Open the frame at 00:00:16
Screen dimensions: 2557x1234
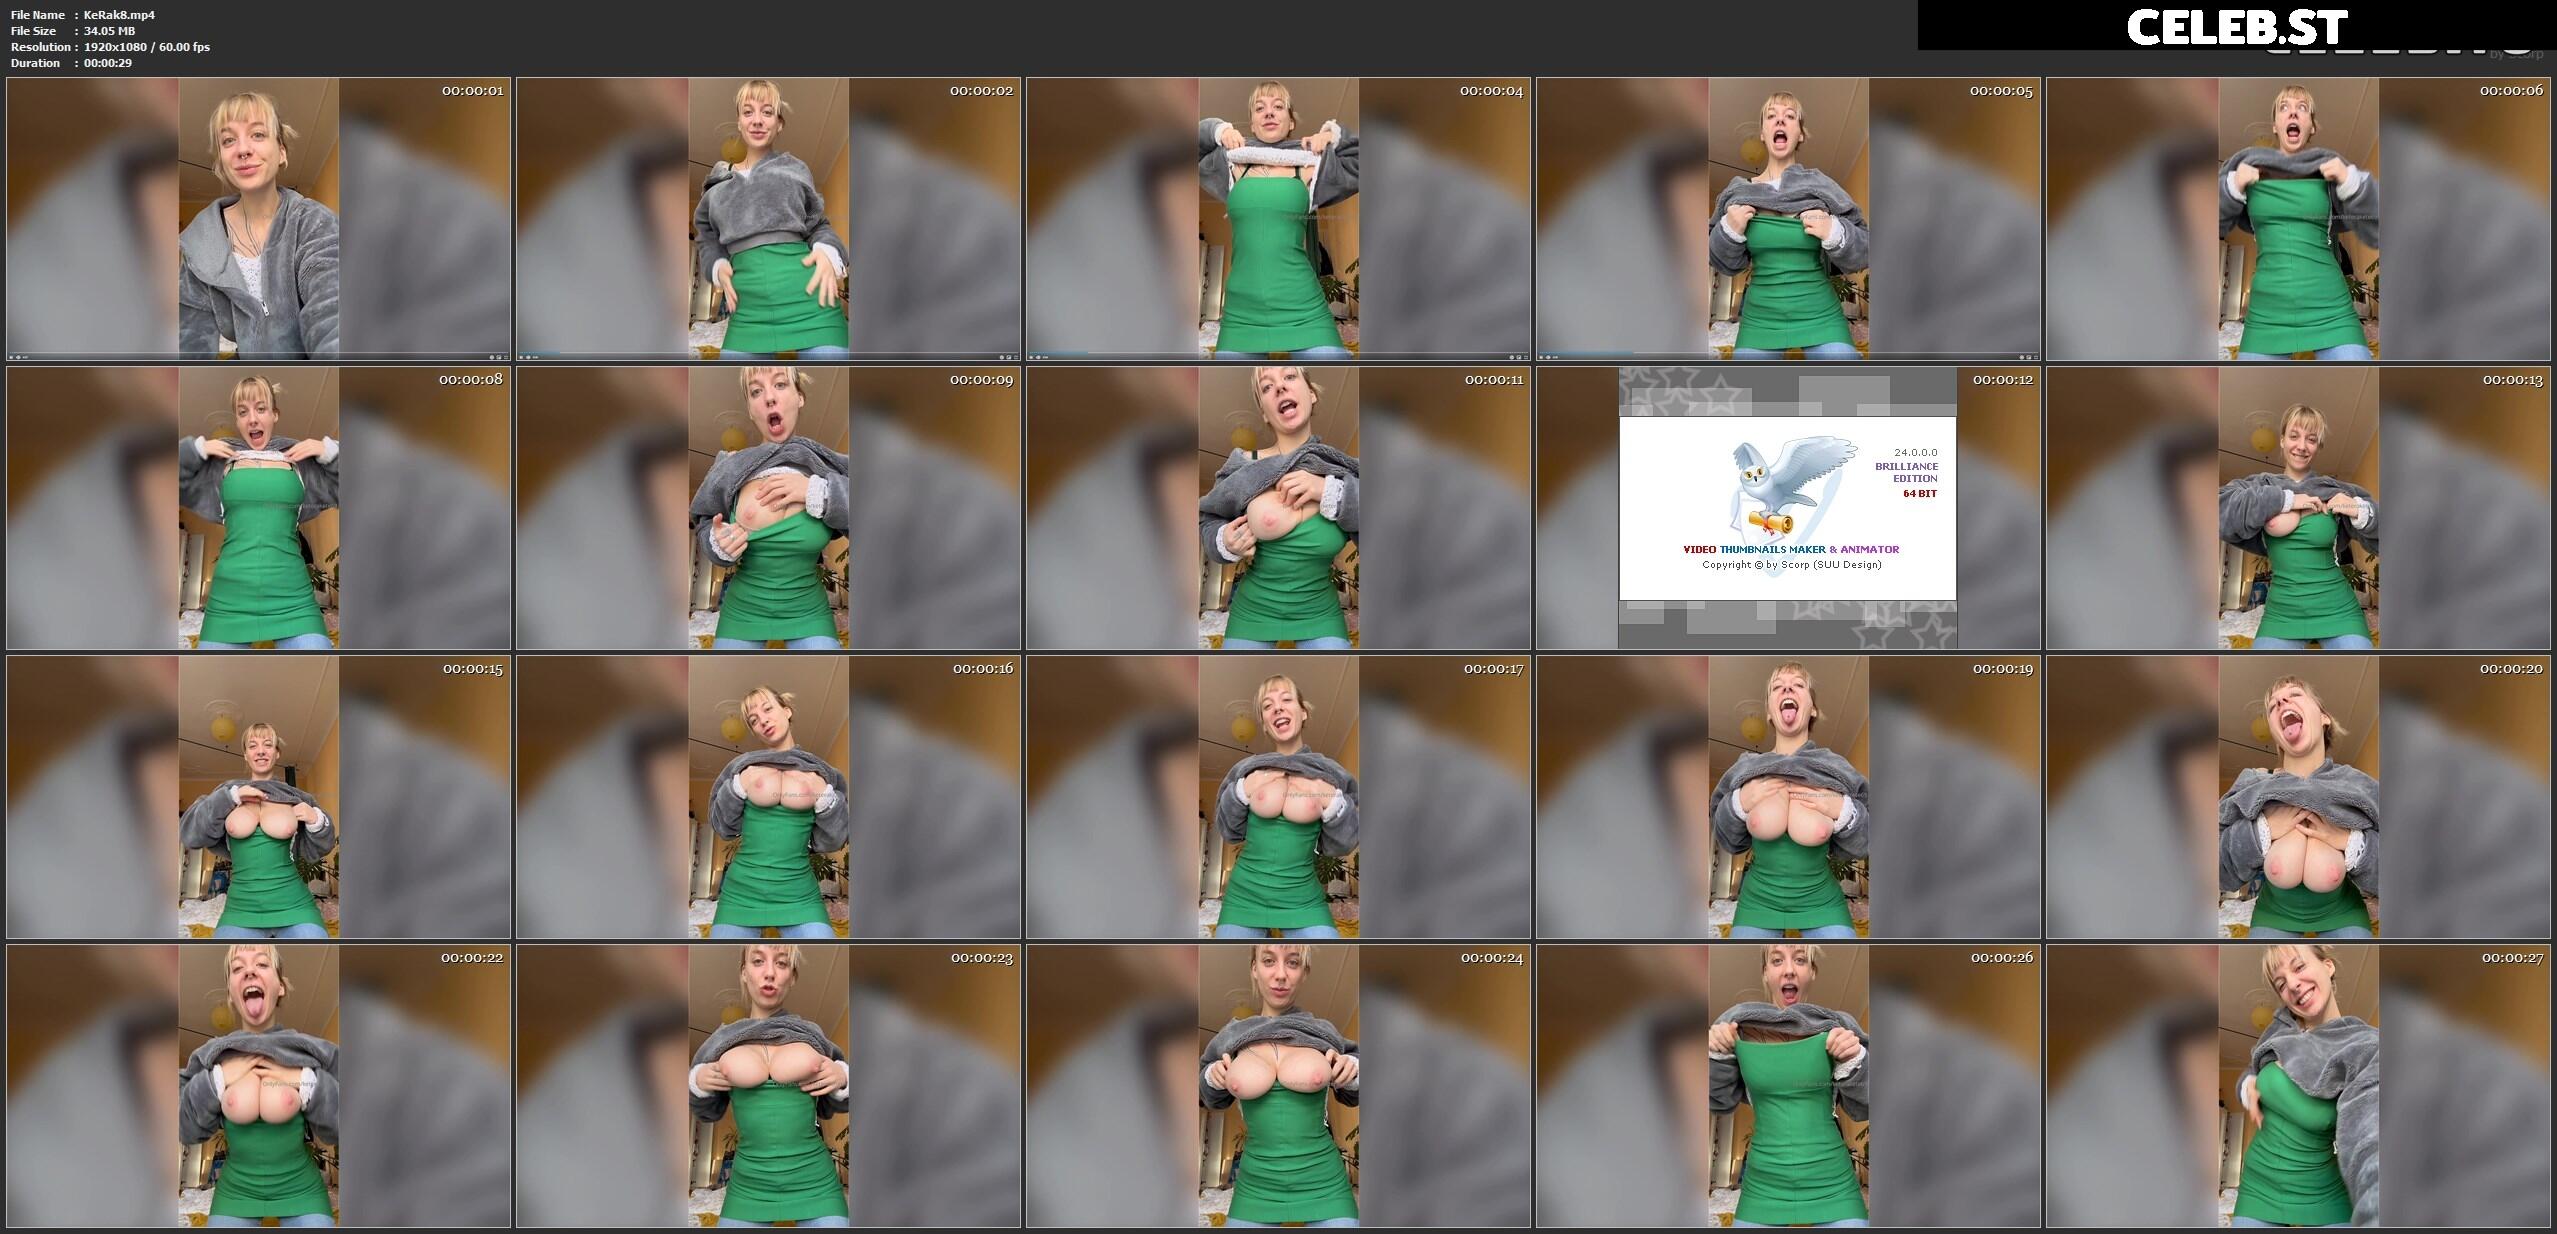[768, 797]
